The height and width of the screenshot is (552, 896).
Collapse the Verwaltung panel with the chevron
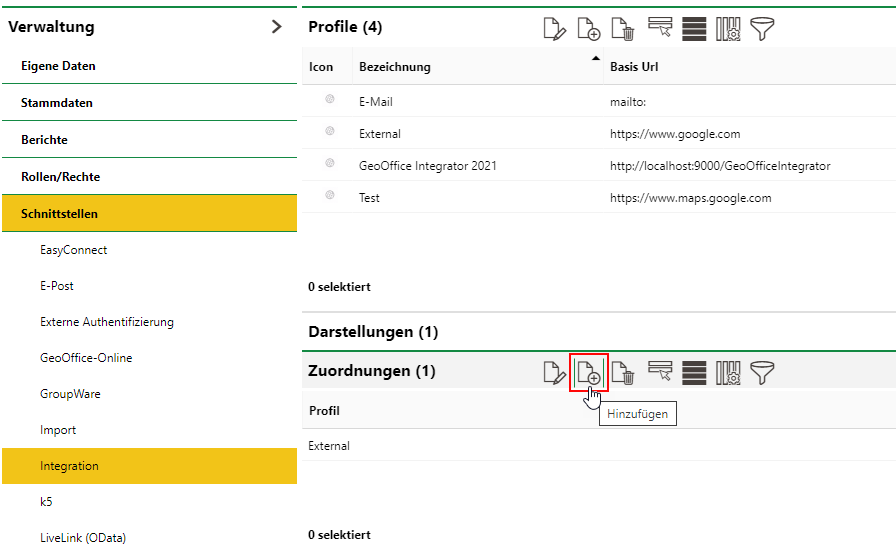pyautogui.click(x=277, y=27)
